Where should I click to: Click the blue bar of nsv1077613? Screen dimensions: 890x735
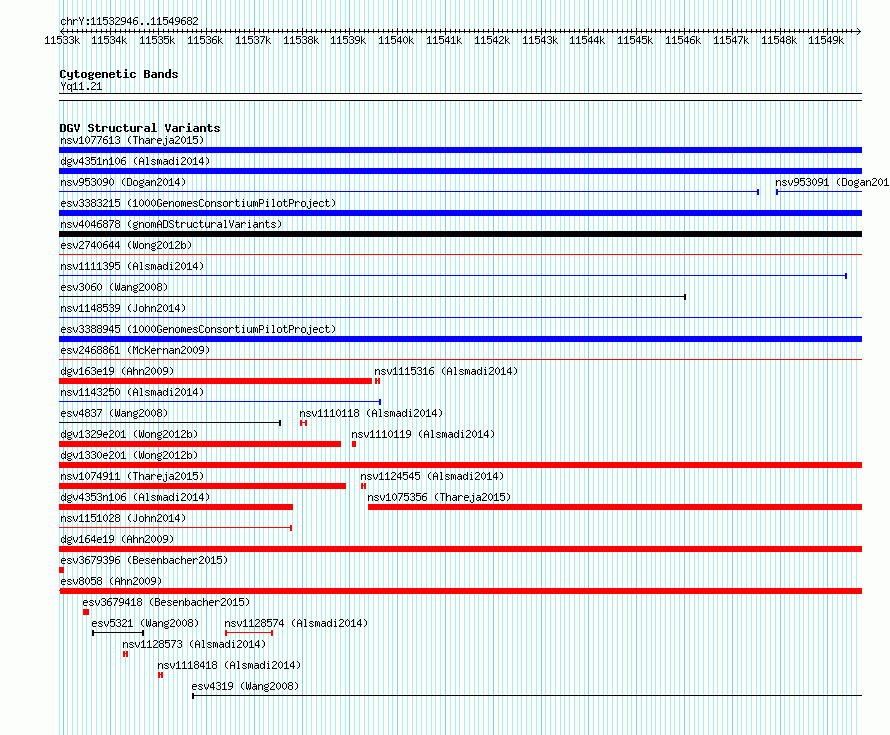click(460, 150)
